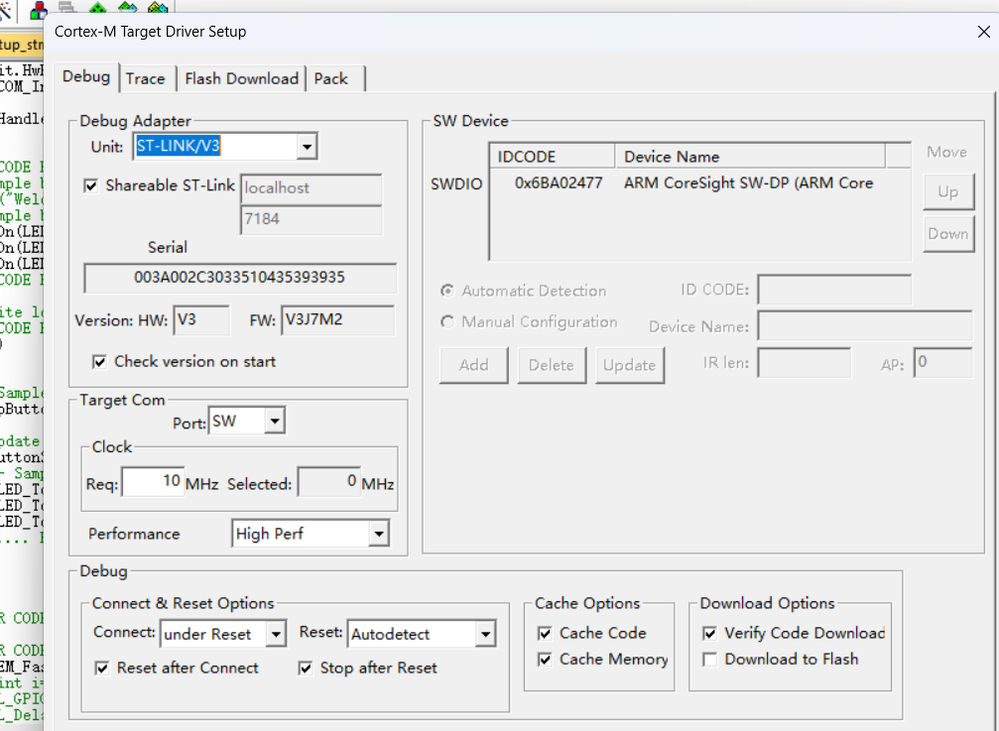This screenshot has height=731, width=999.
Task: Click the Delete device button
Action: [x=552, y=365]
